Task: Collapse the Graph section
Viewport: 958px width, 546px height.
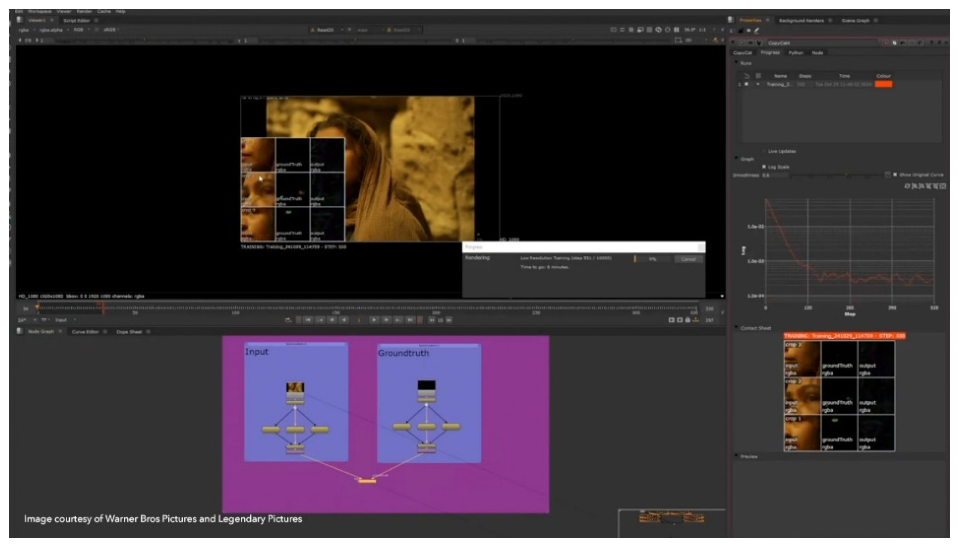Action: tap(736, 158)
